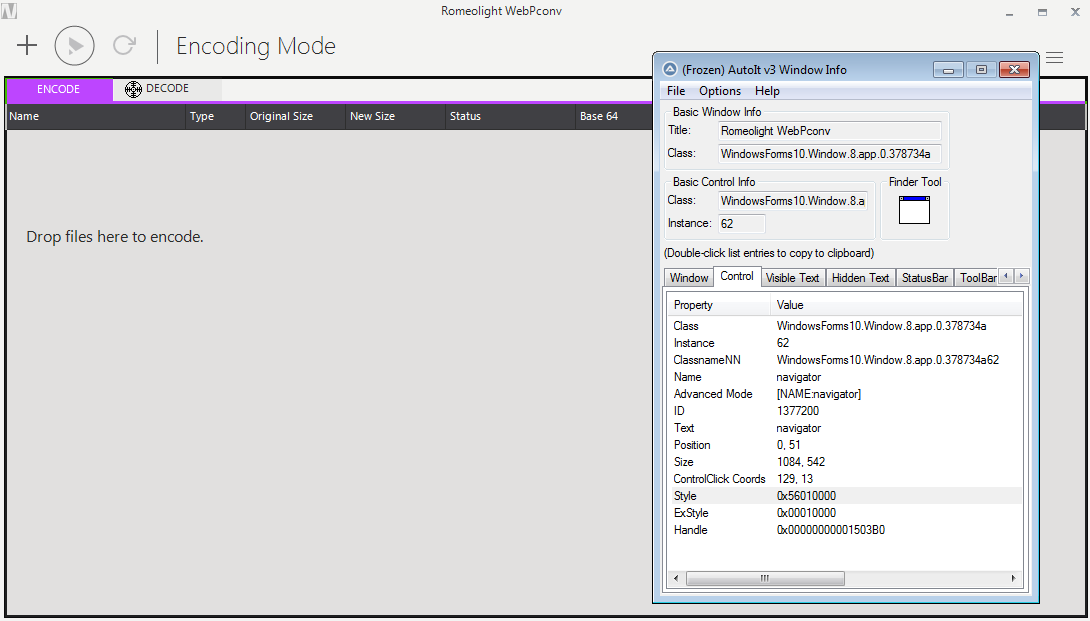
Task: Open the ToolBar tab
Action: tap(977, 277)
